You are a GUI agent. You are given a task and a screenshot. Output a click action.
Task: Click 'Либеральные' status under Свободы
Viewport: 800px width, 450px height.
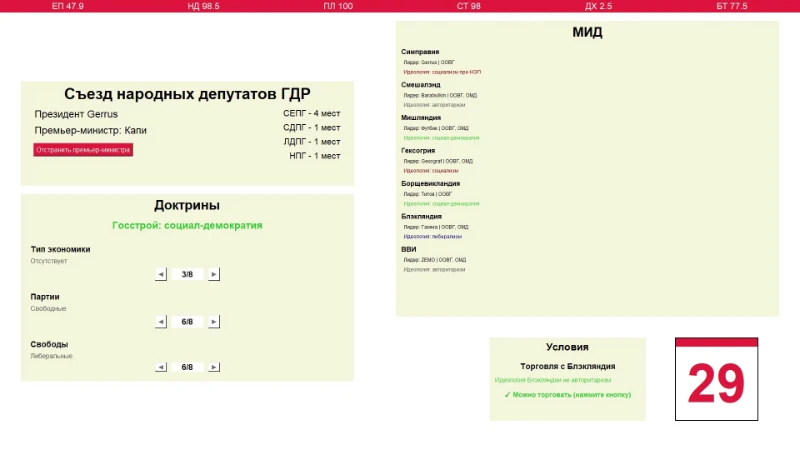click(52, 356)
